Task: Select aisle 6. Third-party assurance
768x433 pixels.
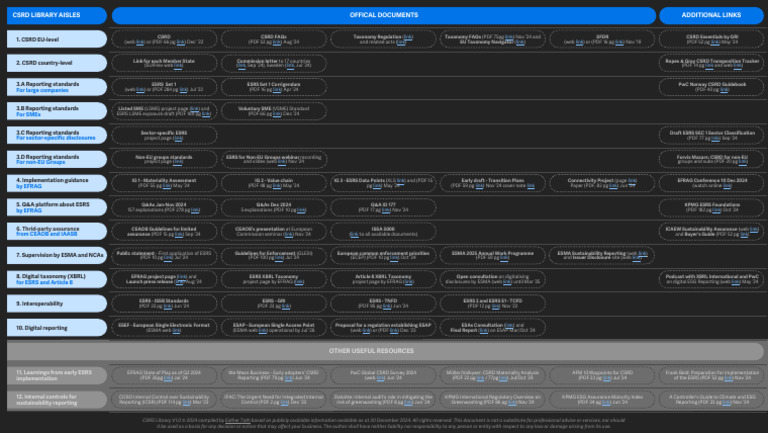Action: pos(57,231)
